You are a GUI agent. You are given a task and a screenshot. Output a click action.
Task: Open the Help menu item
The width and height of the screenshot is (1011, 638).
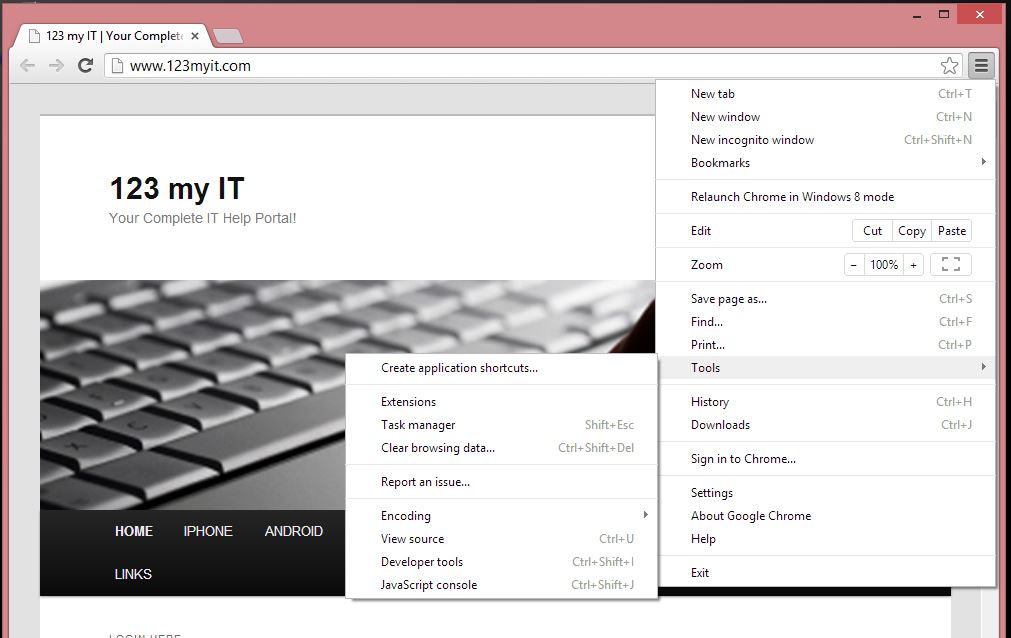pyautogui.click(x=826, y=539)
